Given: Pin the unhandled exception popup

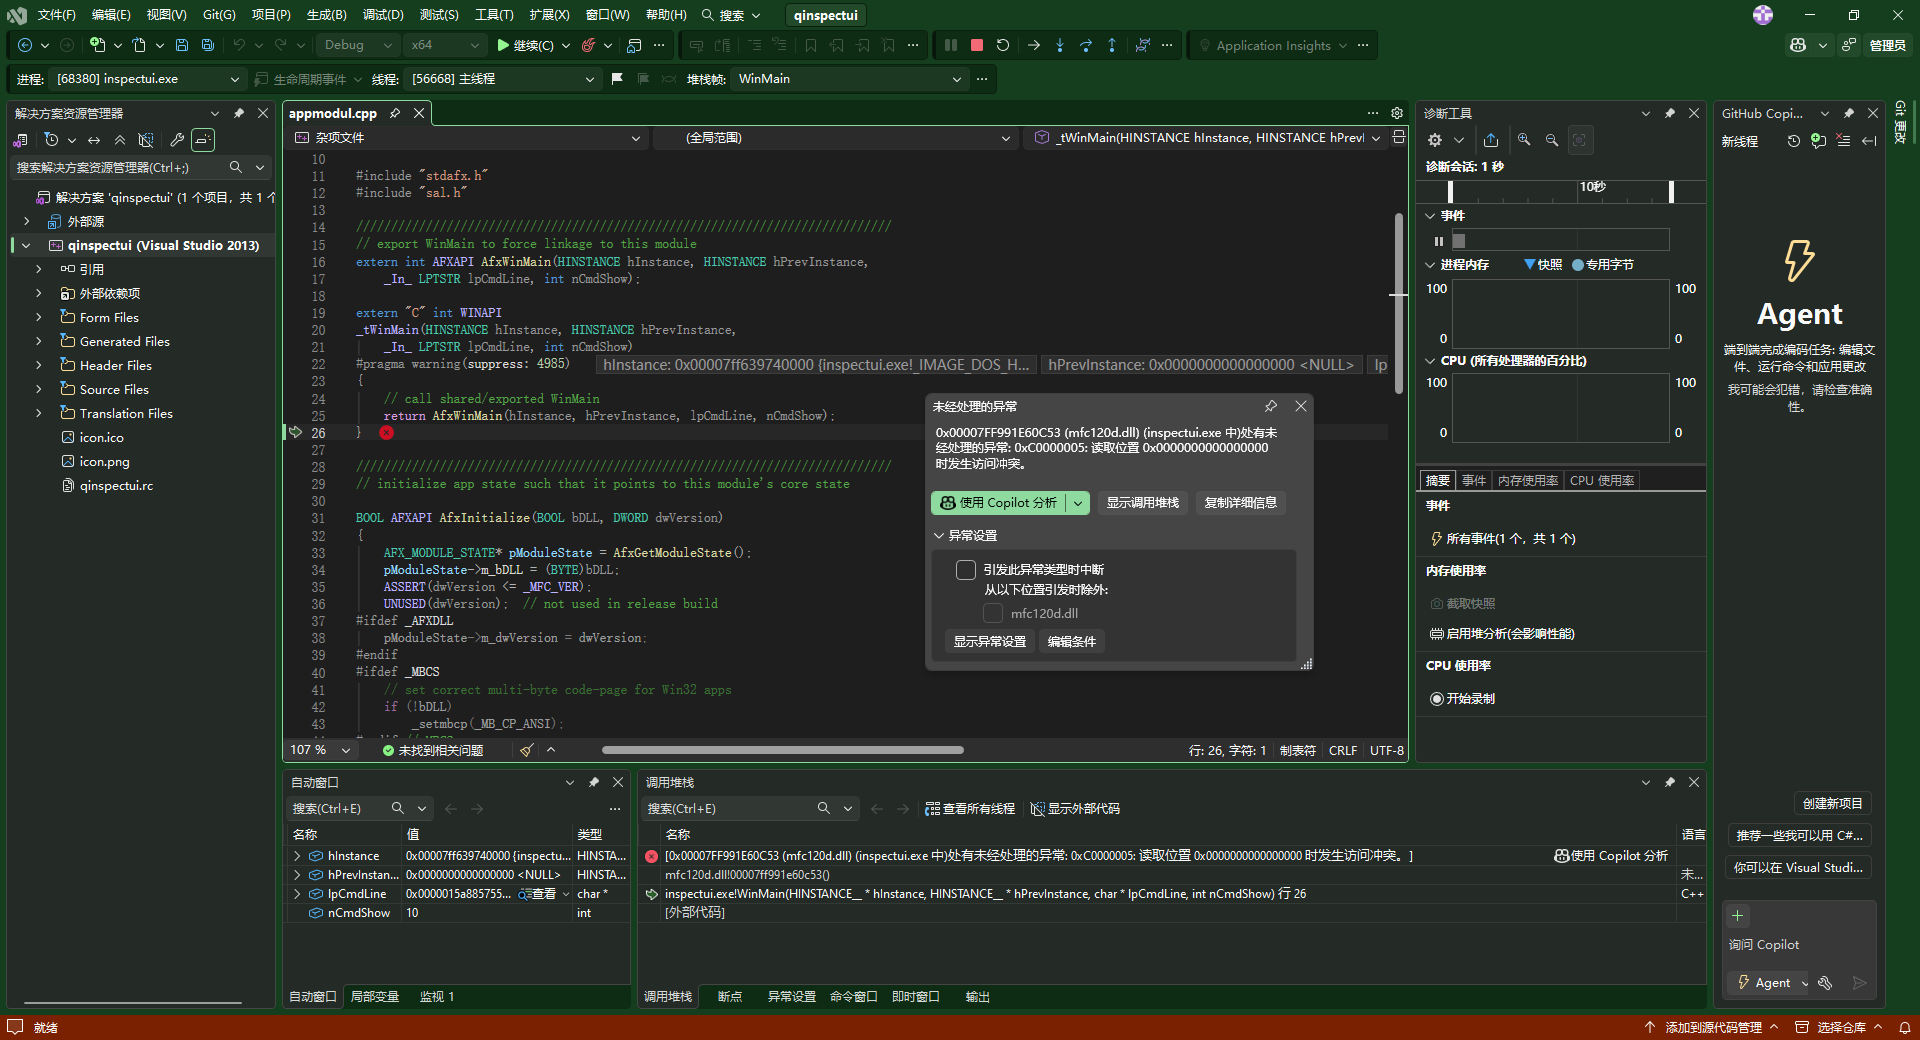Looking at the screenshot, I should (1271, 406).
